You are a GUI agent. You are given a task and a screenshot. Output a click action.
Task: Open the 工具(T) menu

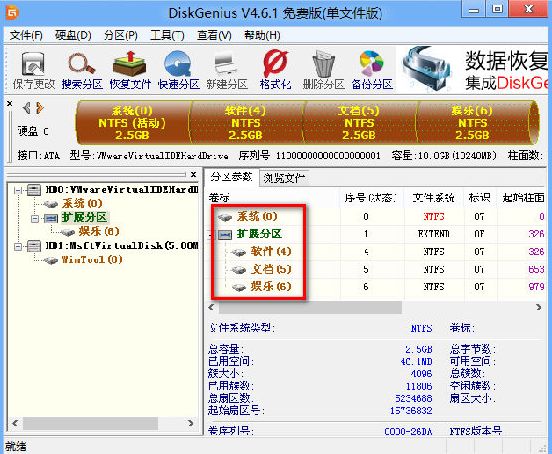167,35
